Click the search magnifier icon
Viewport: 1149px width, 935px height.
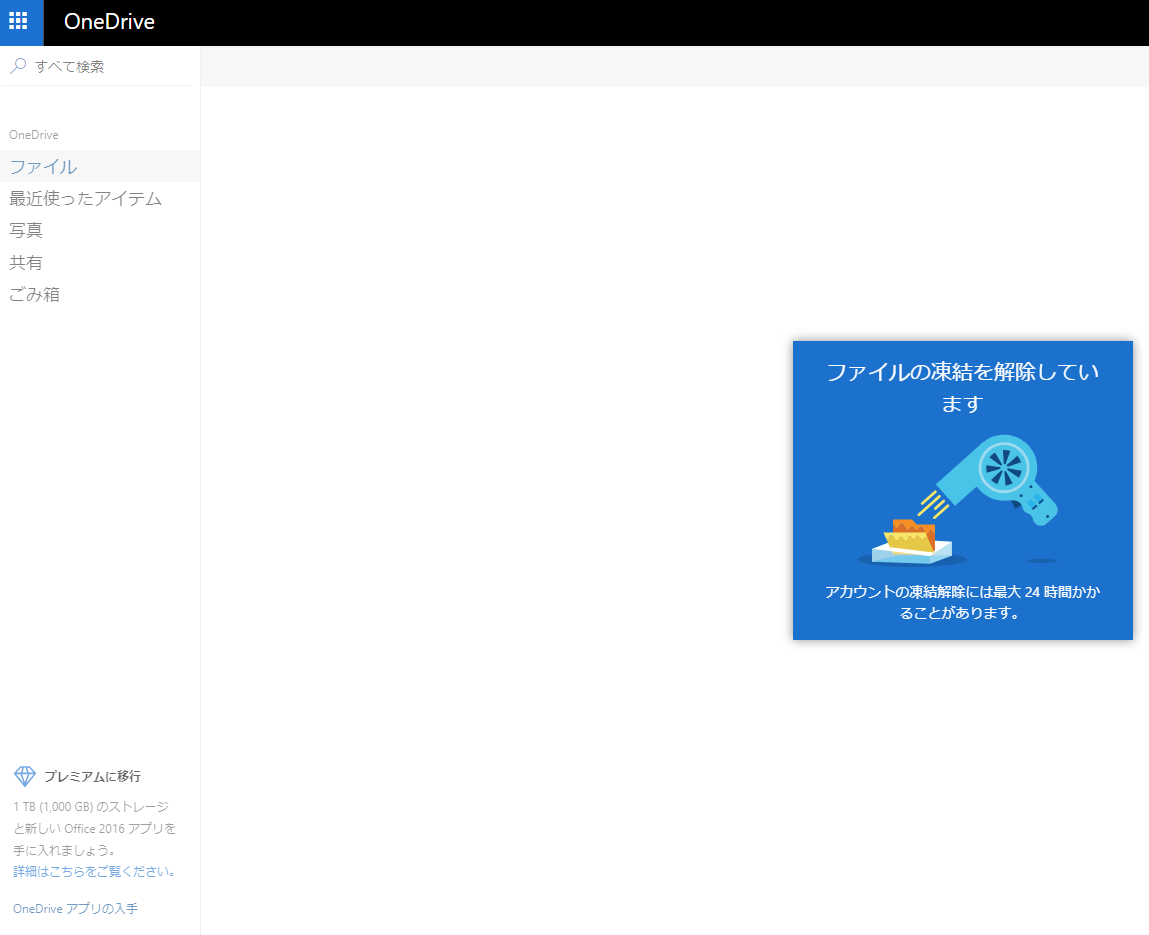pyautogui.click(x=18, y=66)
